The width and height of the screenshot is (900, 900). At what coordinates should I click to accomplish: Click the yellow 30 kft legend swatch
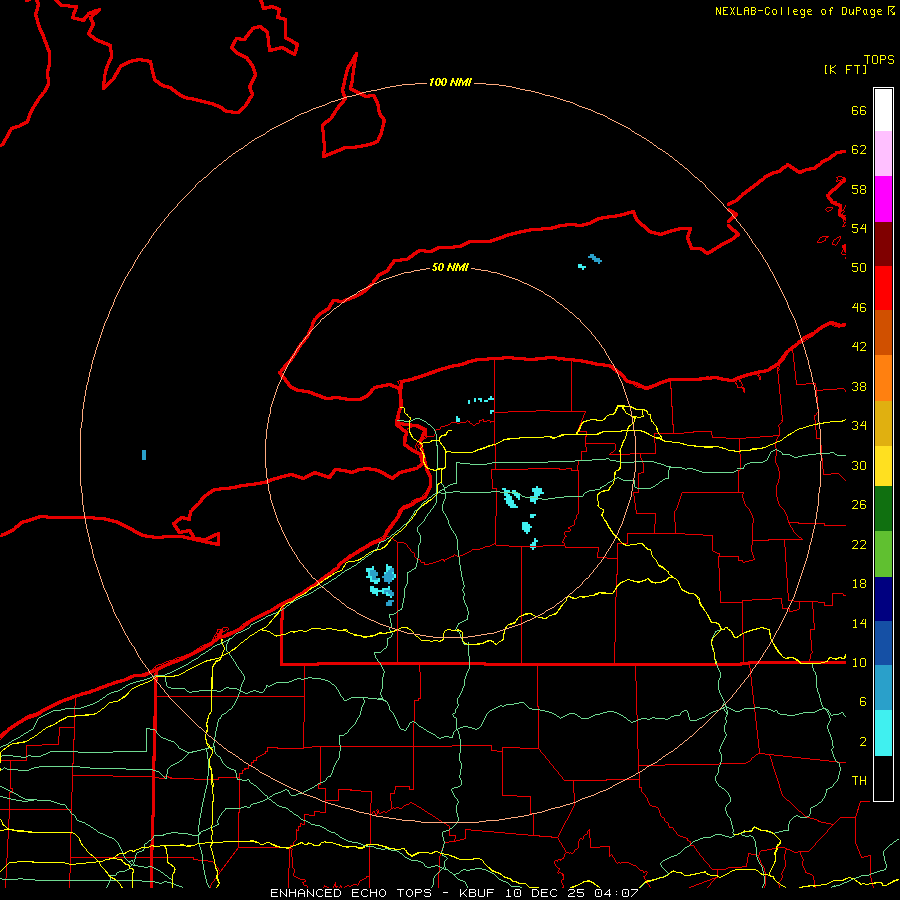pos(883,466)
